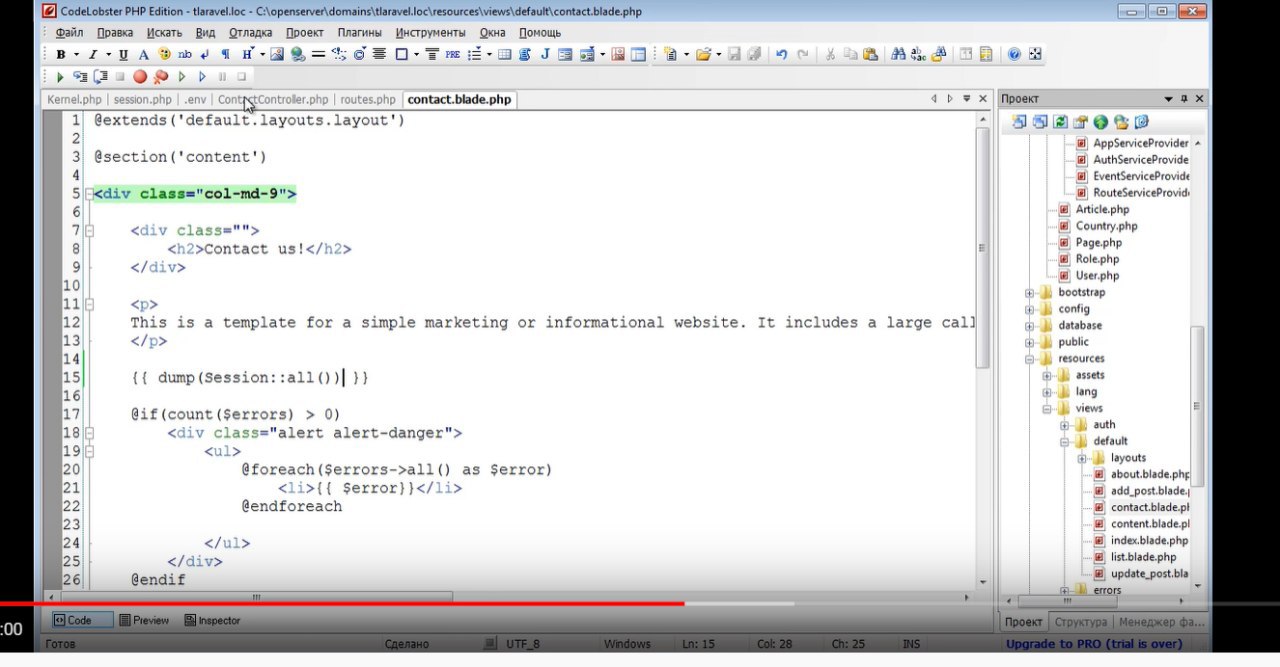Start debugging with green play icon
This screenshot has width=1280, height=667.
tap(60, 76)
